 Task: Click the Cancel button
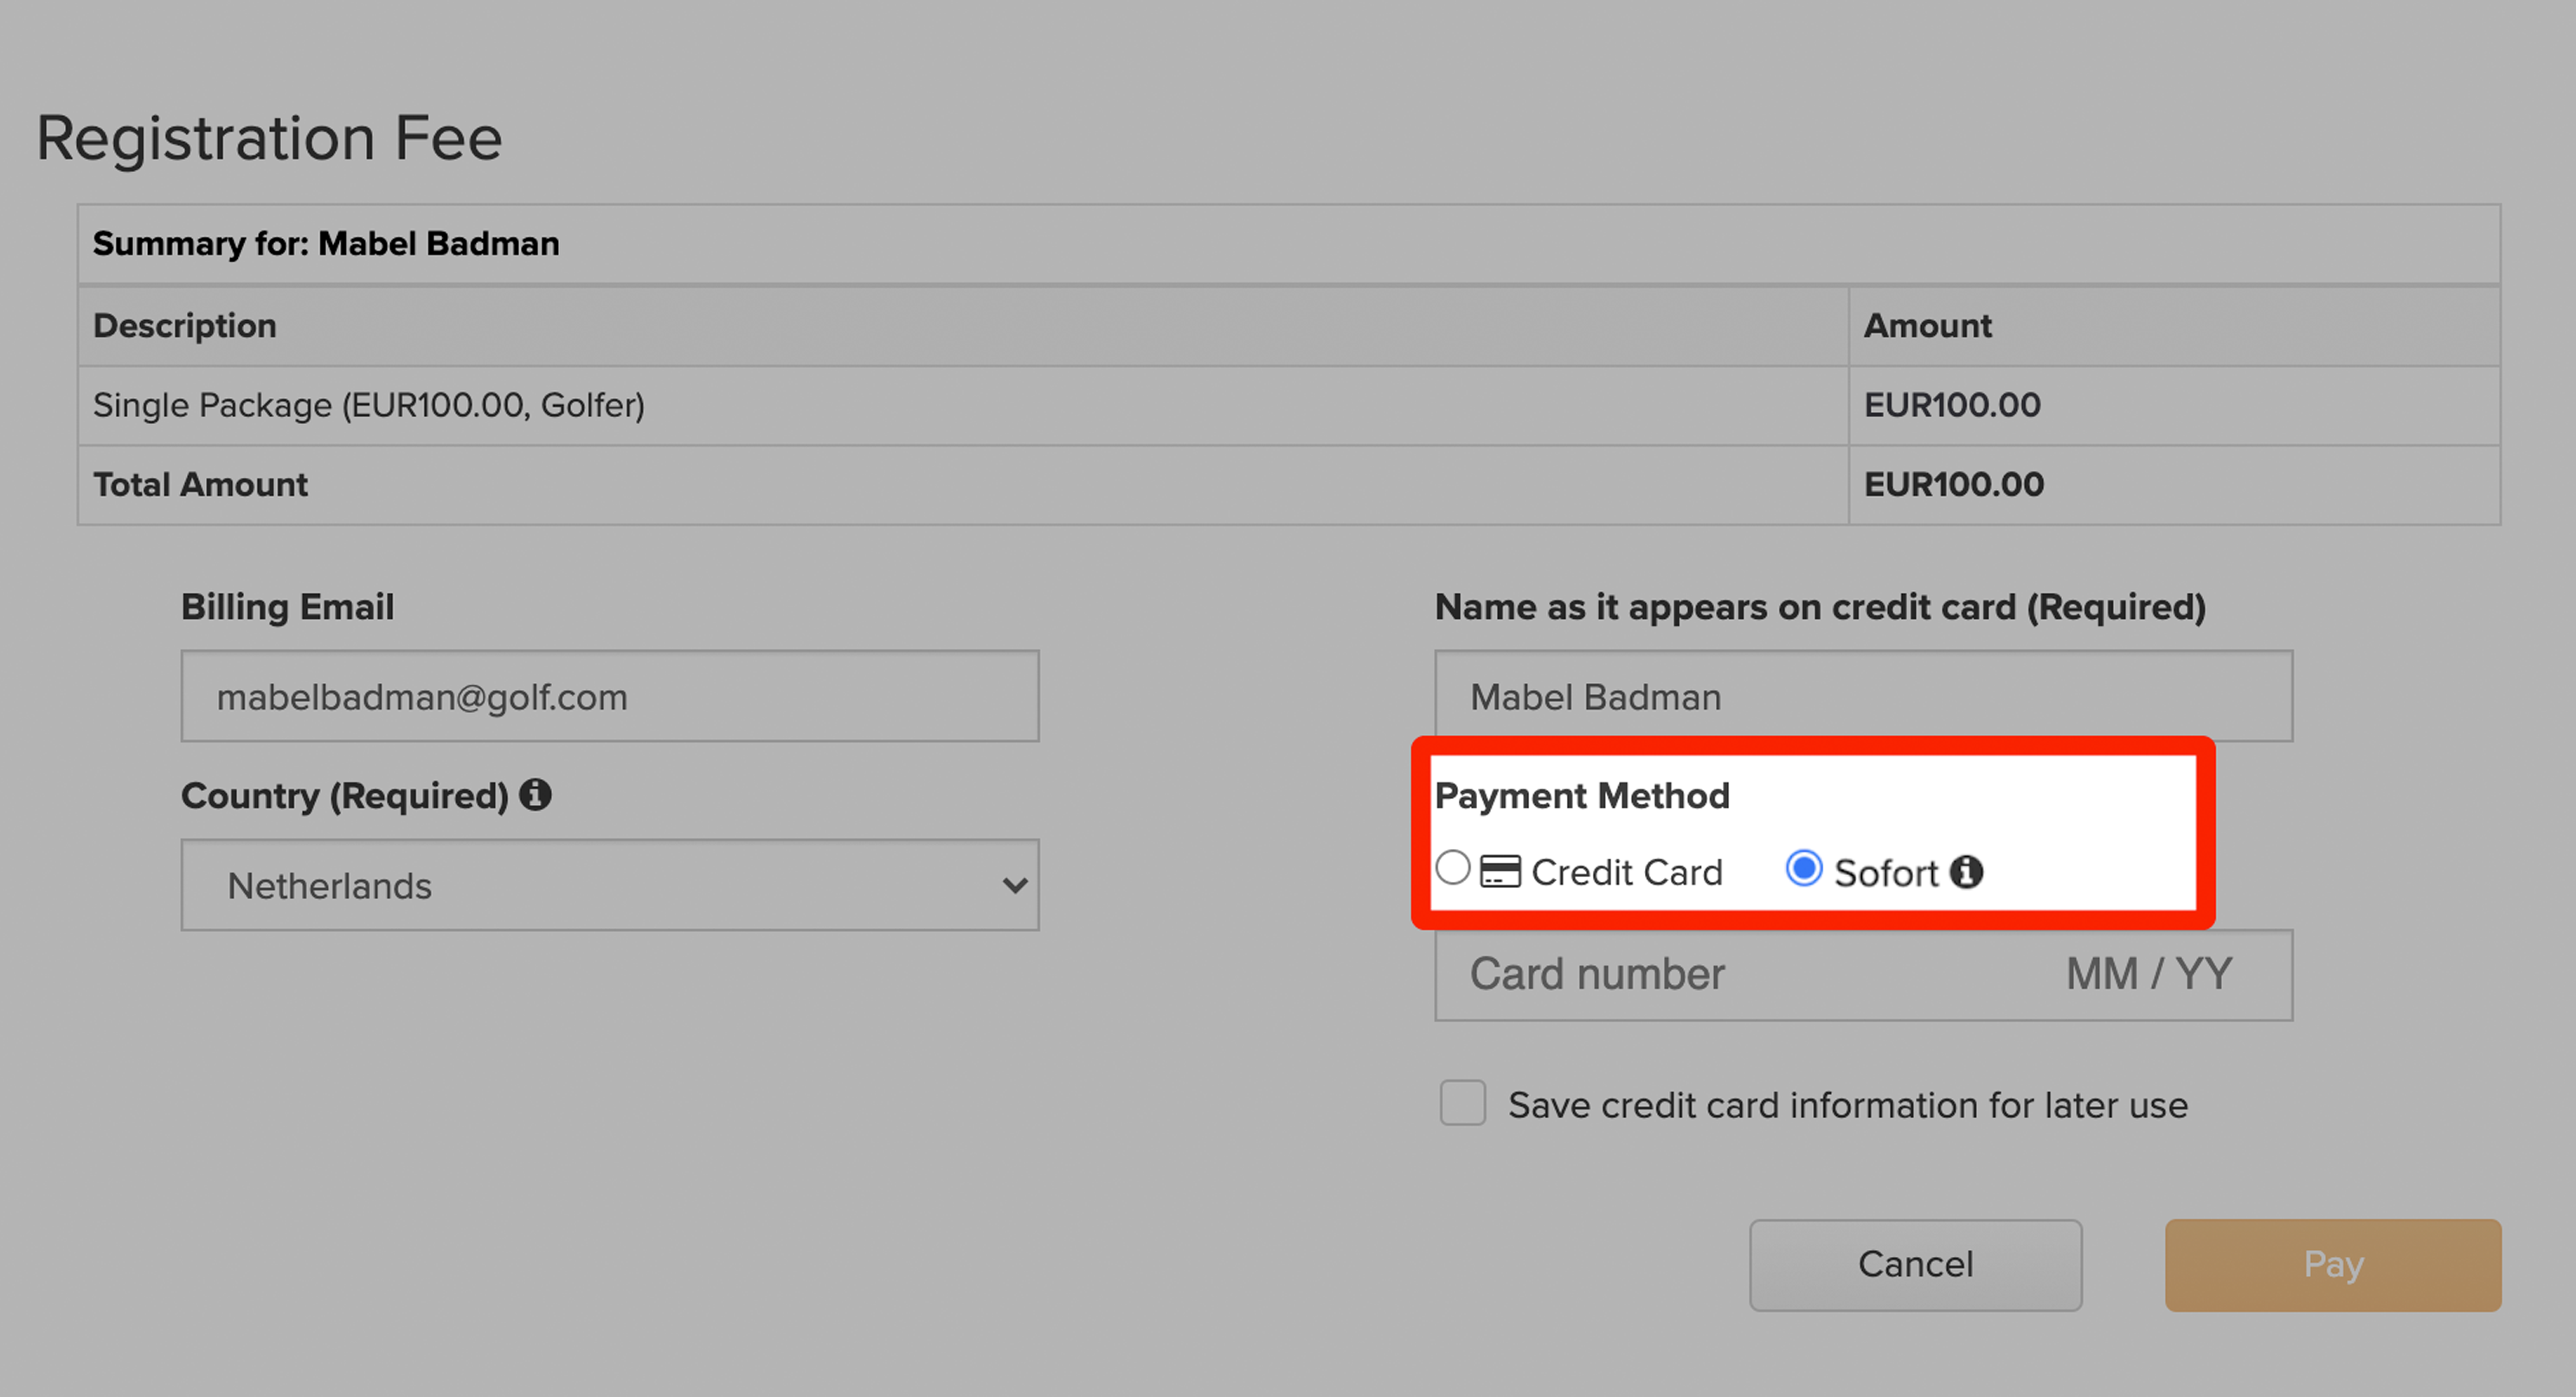1915,1265
